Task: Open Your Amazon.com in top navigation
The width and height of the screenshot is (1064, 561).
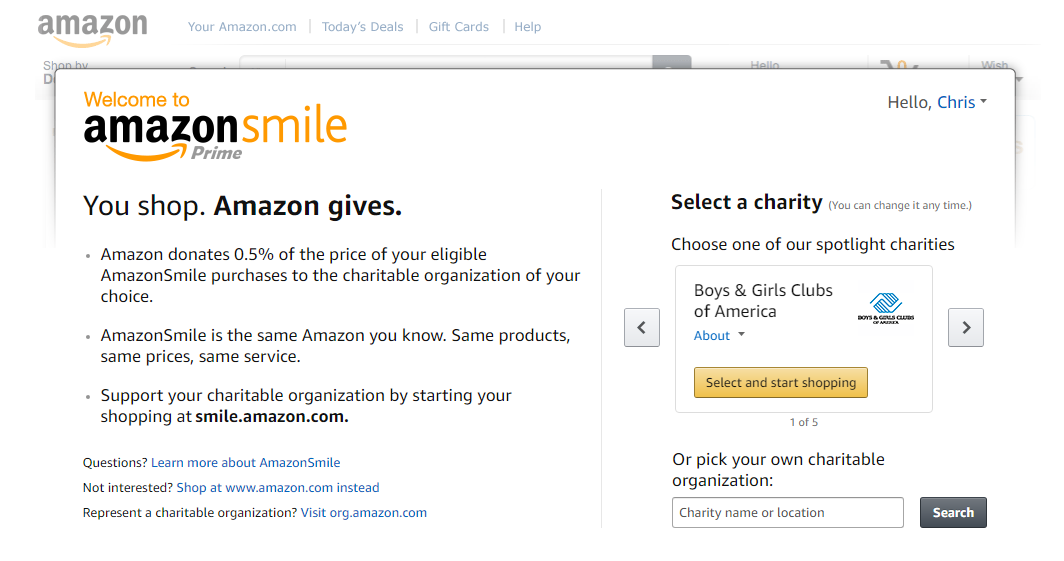Action: tap(242, 26)
